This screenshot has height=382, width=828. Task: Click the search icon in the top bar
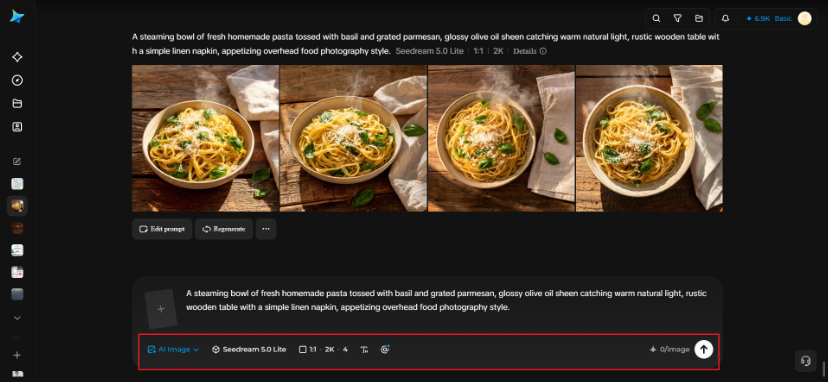click(656, 18)
